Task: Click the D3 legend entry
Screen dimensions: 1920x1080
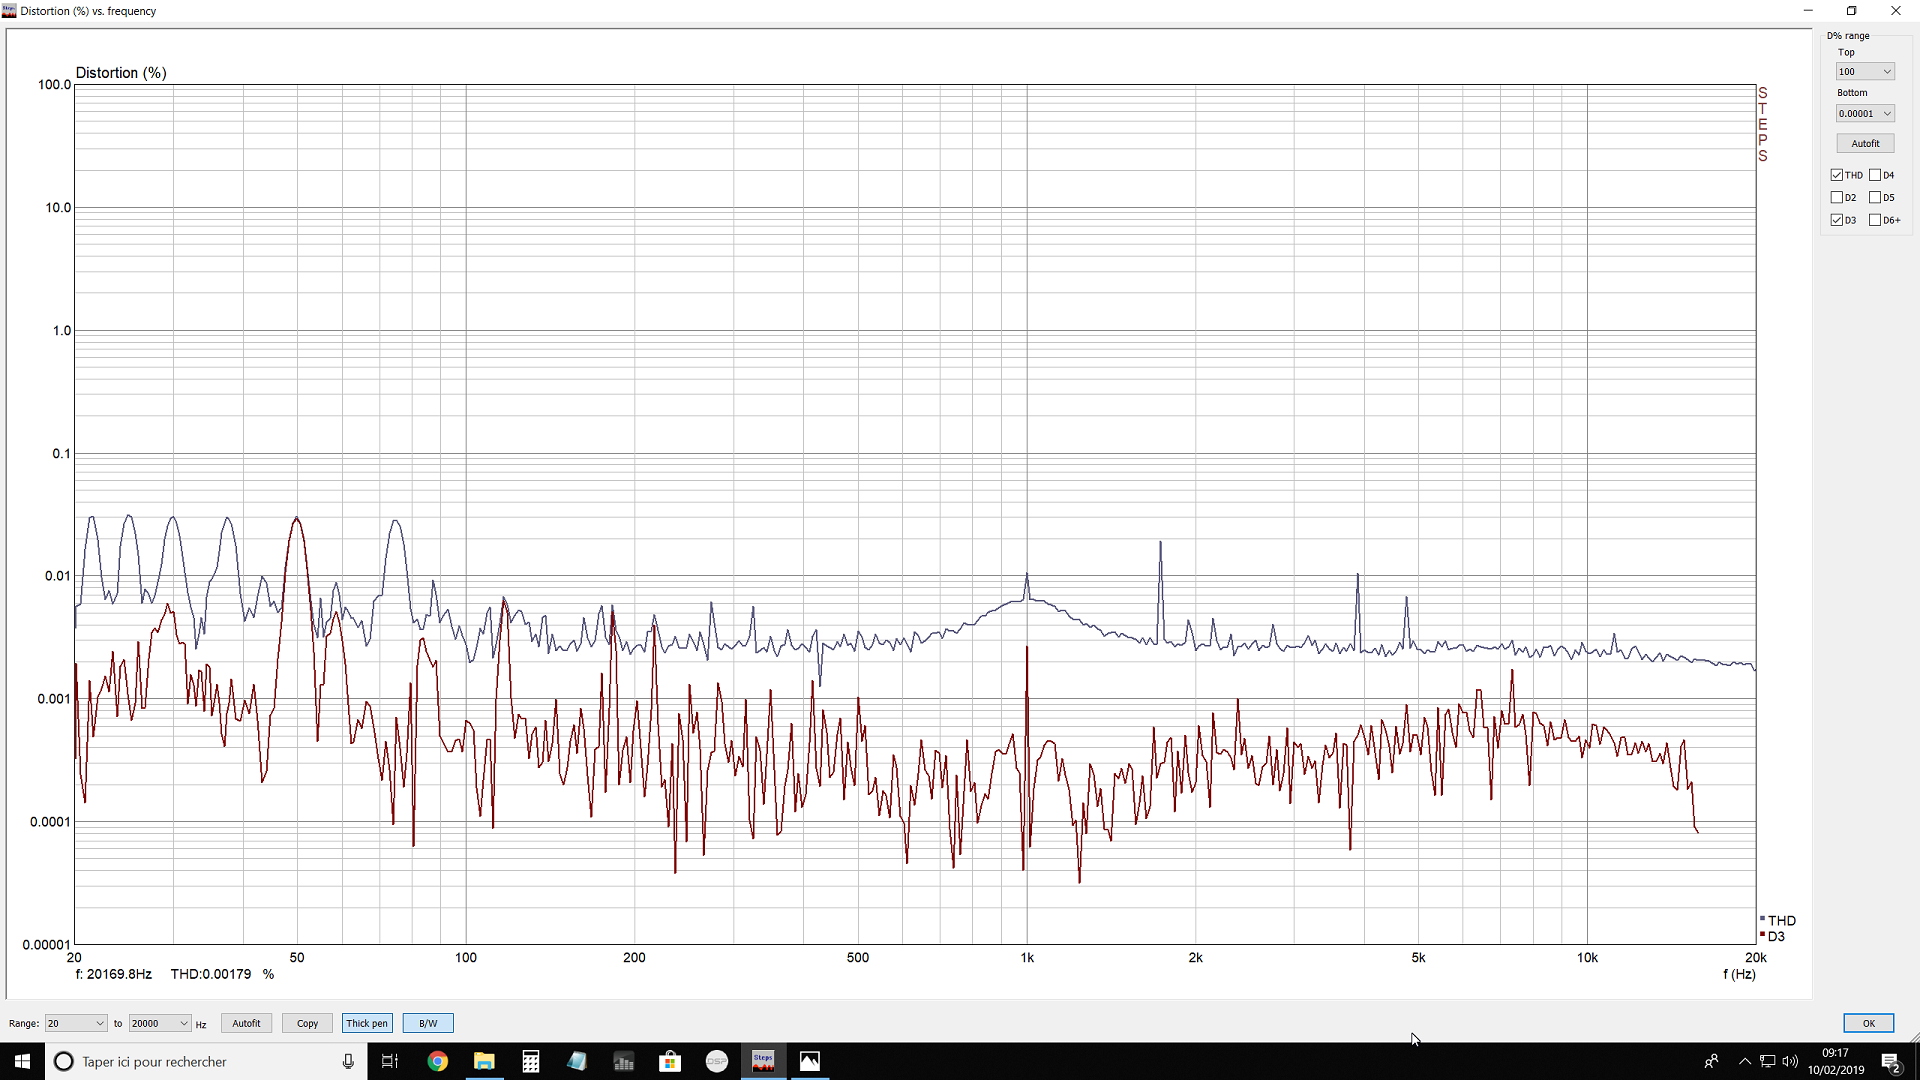Action: coord(1773,936)
